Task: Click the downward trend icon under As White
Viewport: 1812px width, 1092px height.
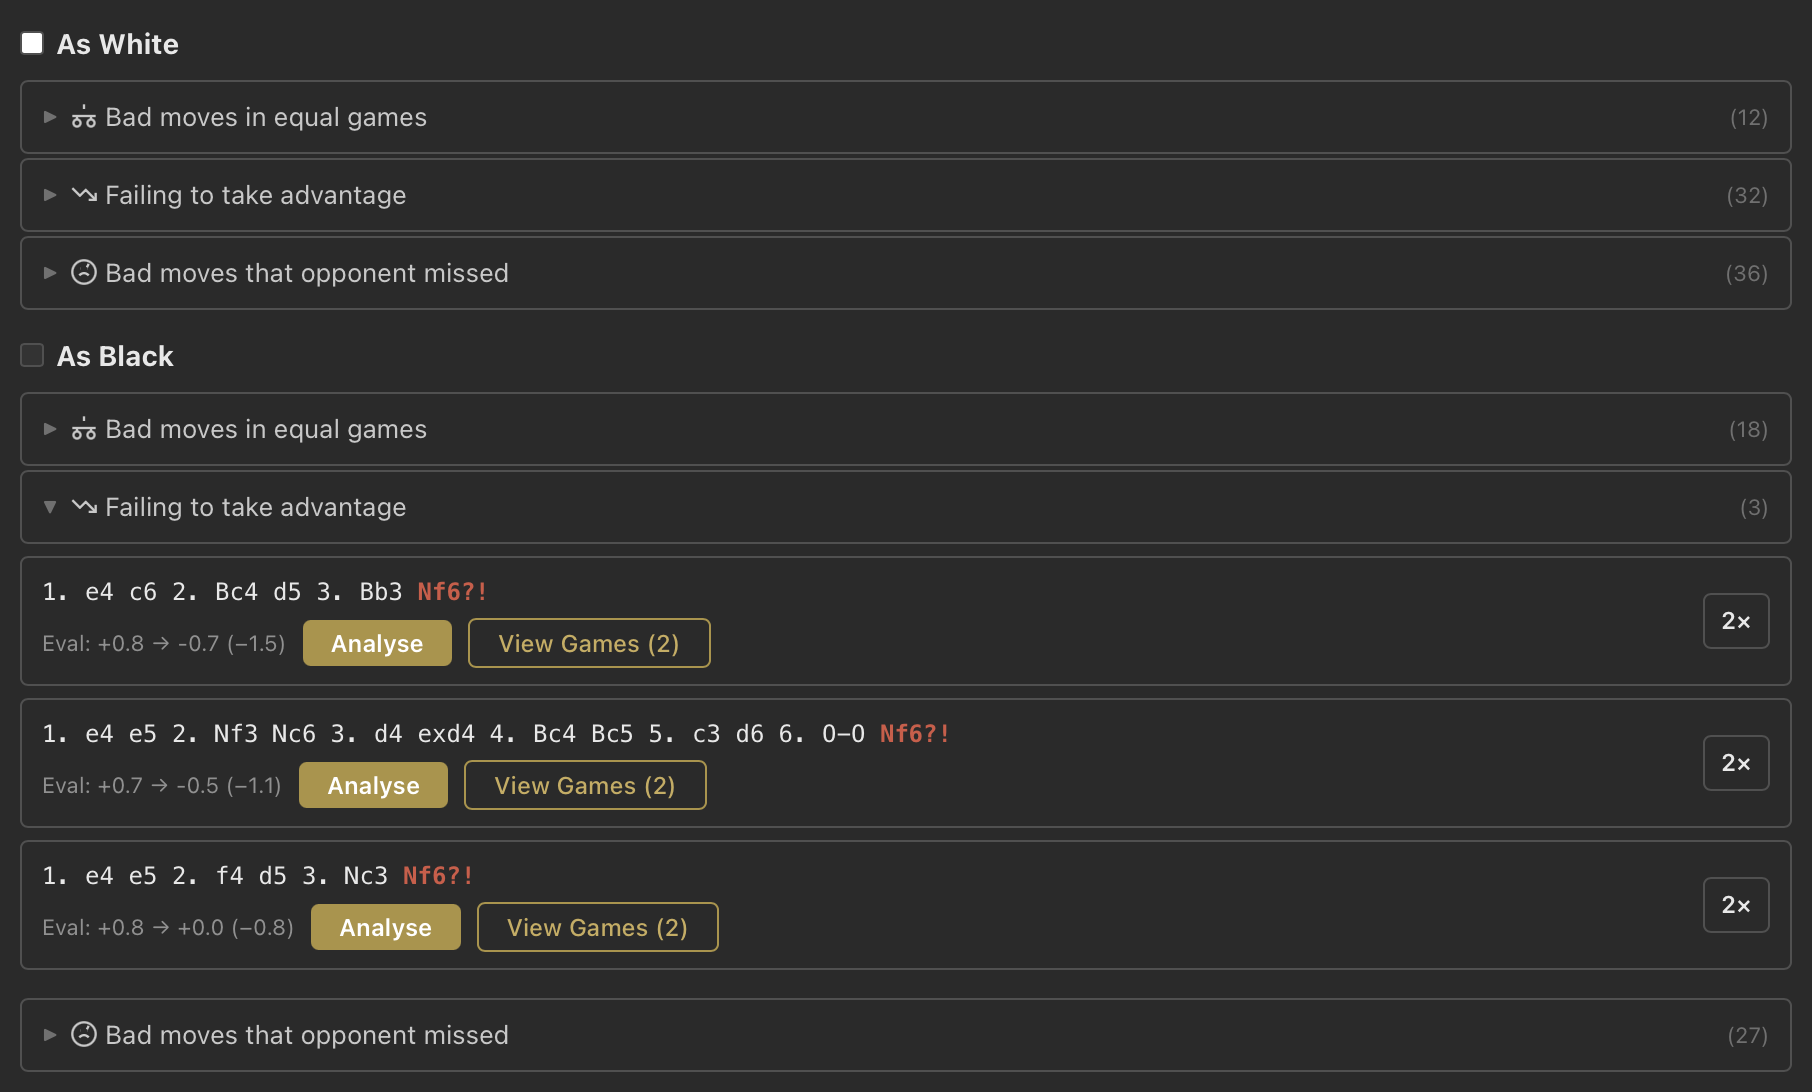Action: (x=84, y=195)
